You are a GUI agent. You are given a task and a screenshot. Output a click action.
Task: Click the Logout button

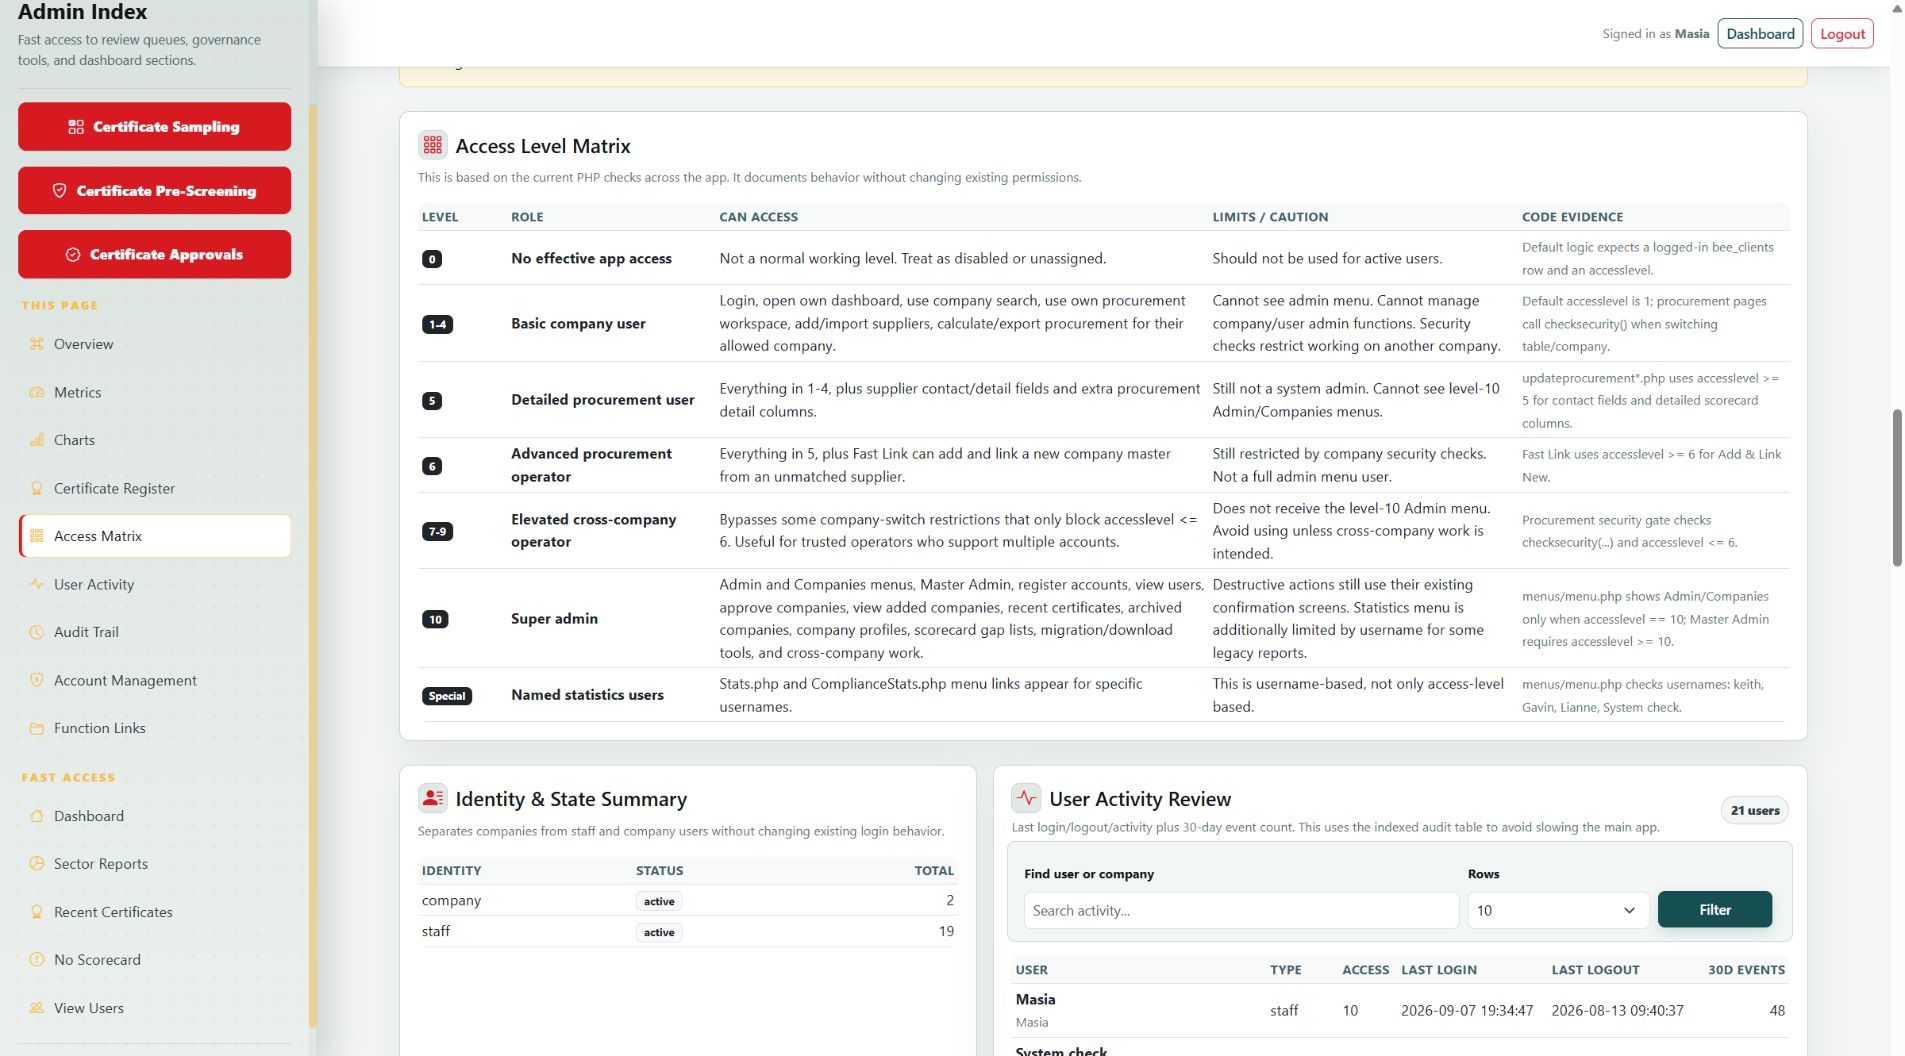(x=1842, y=33)
